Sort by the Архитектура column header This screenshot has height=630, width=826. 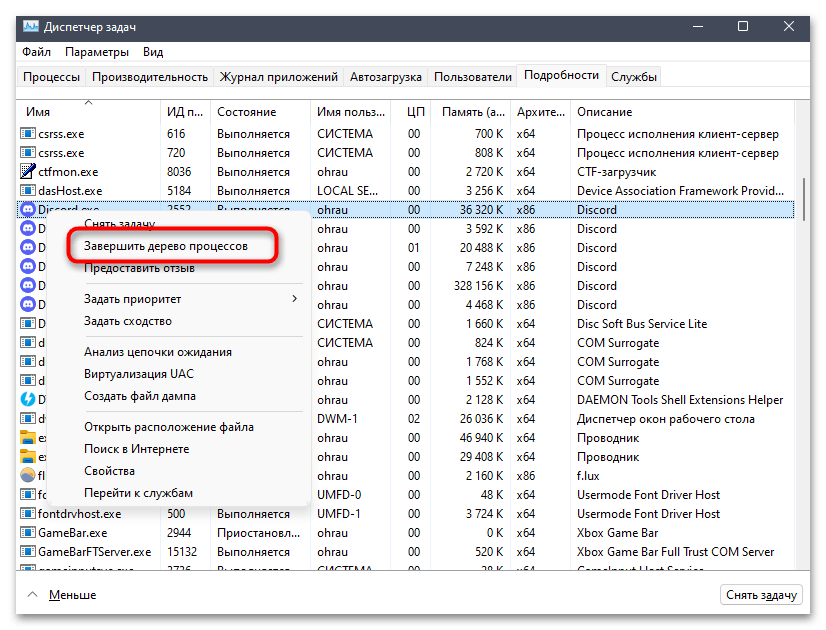[540, 112]
